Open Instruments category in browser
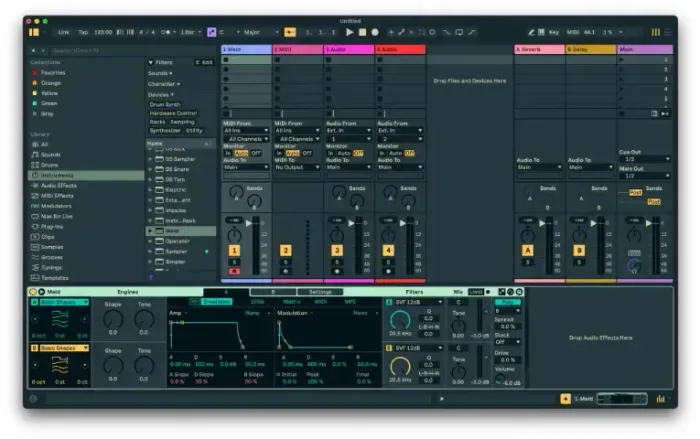 [86, 176]
